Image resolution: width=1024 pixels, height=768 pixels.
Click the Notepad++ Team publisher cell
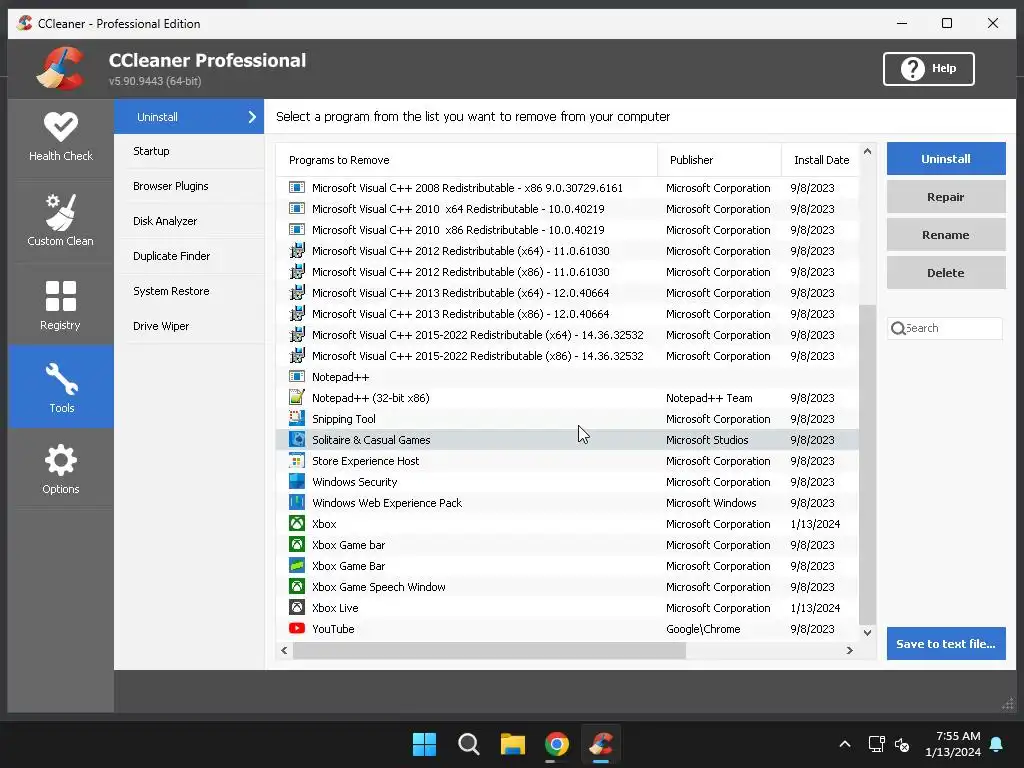coord(709,398)
